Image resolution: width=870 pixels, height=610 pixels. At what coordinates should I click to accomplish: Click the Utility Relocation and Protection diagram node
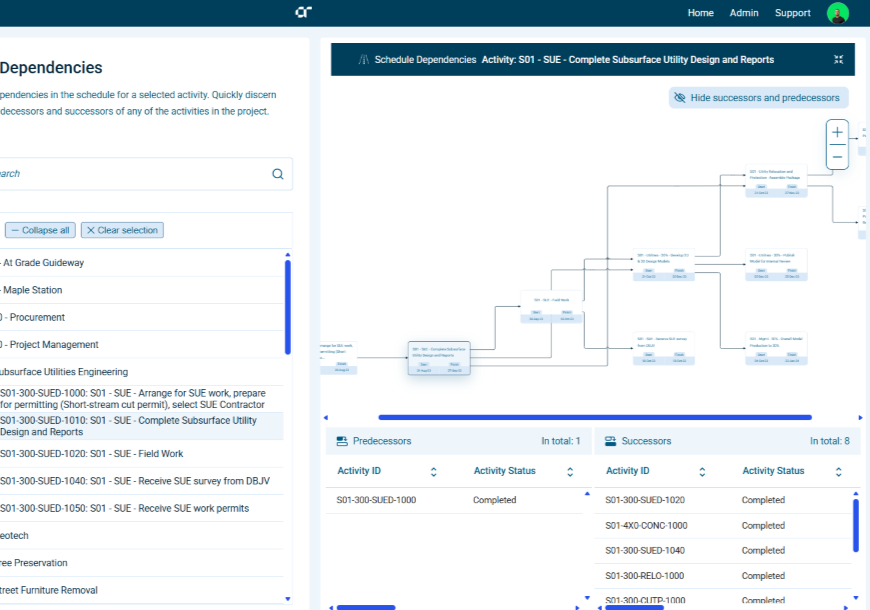pos(776,180)
